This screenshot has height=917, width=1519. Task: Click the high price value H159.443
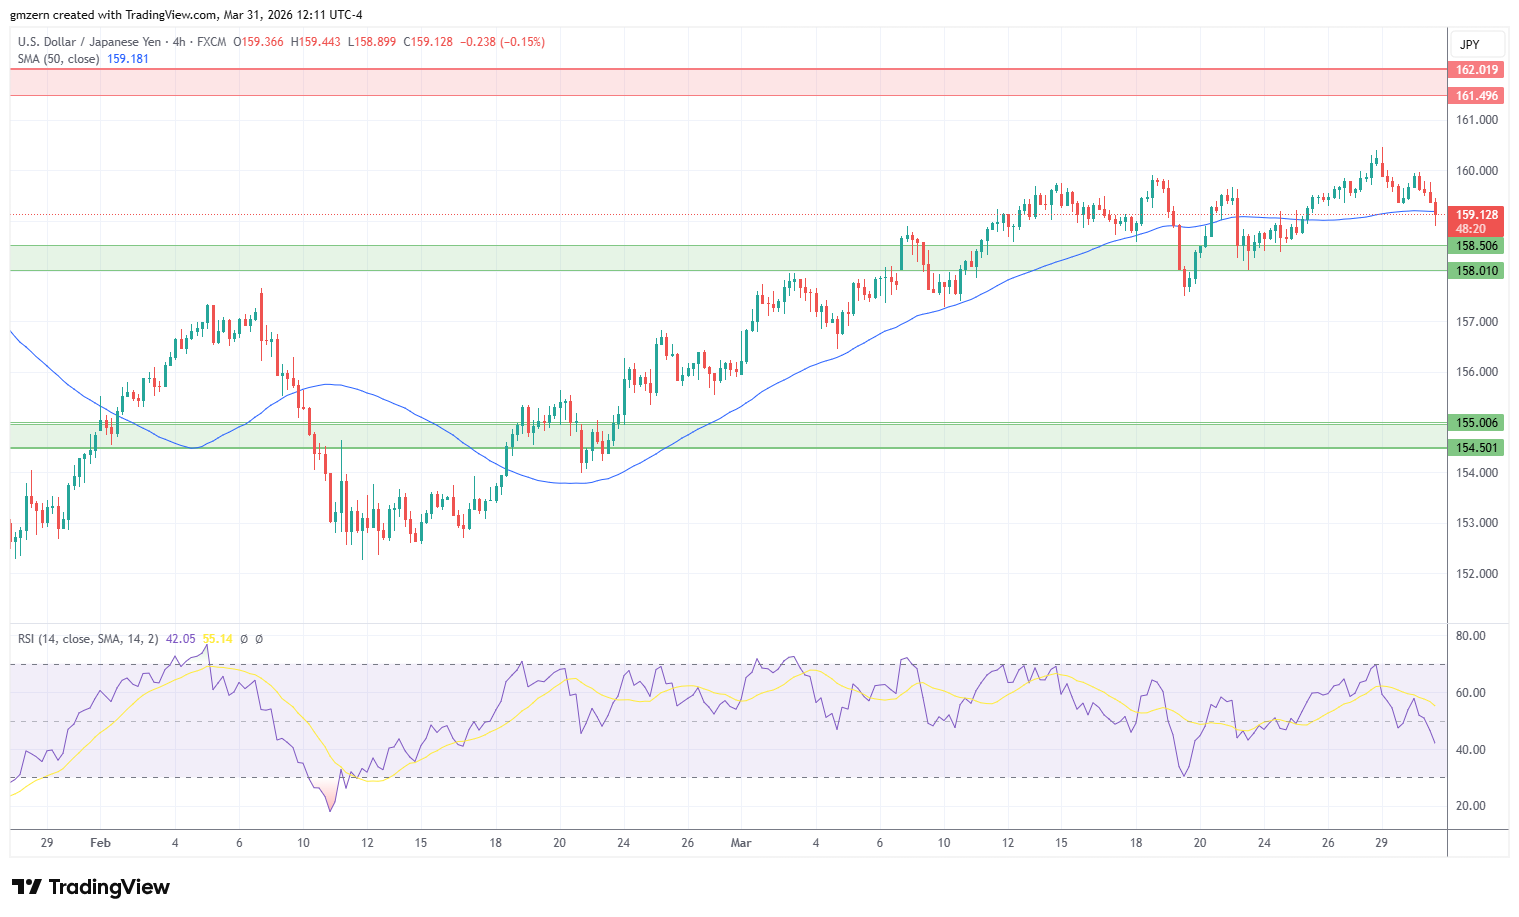[x=315, y=42]
